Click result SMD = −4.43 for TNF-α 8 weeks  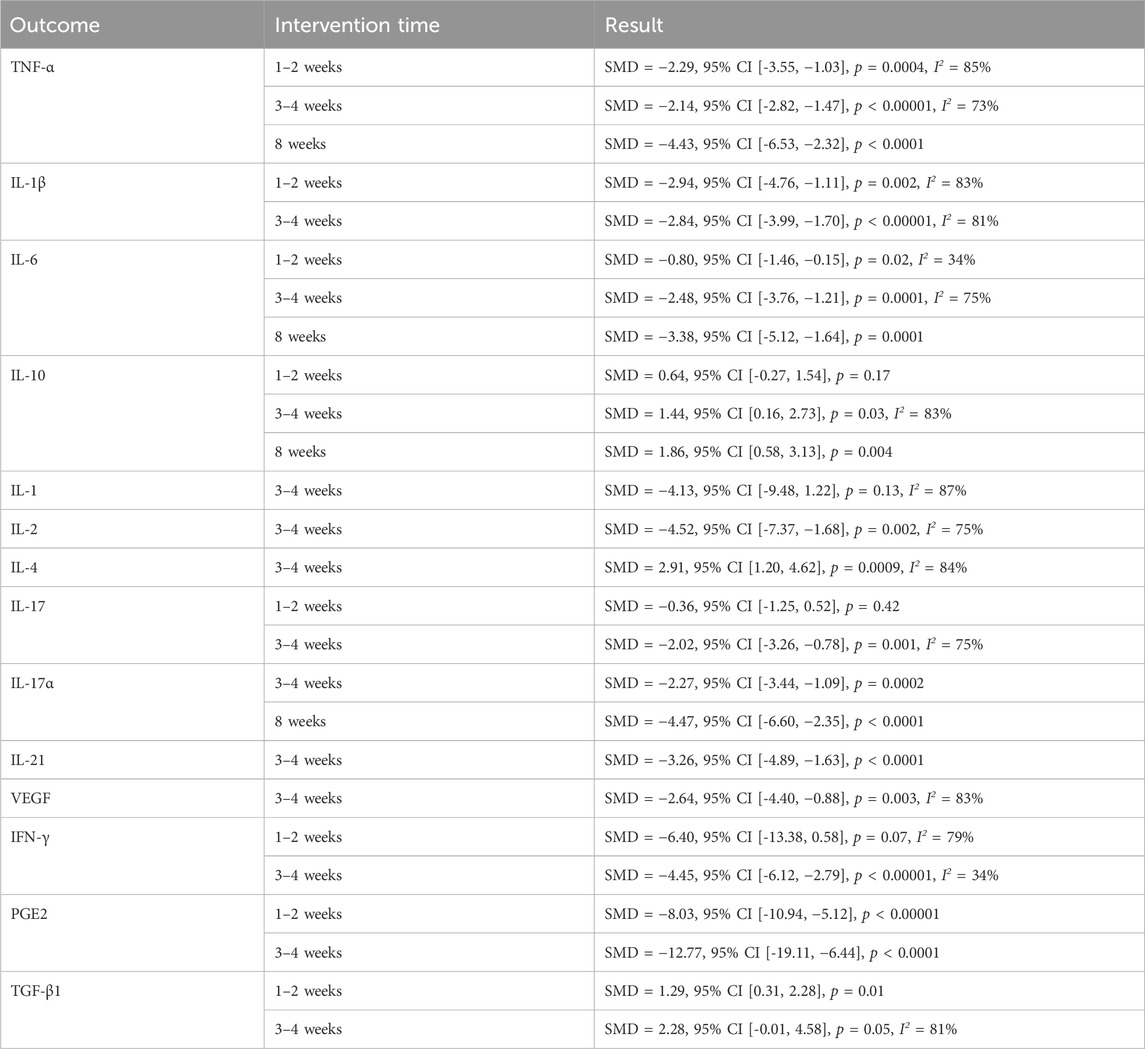[x=869, y=144]
